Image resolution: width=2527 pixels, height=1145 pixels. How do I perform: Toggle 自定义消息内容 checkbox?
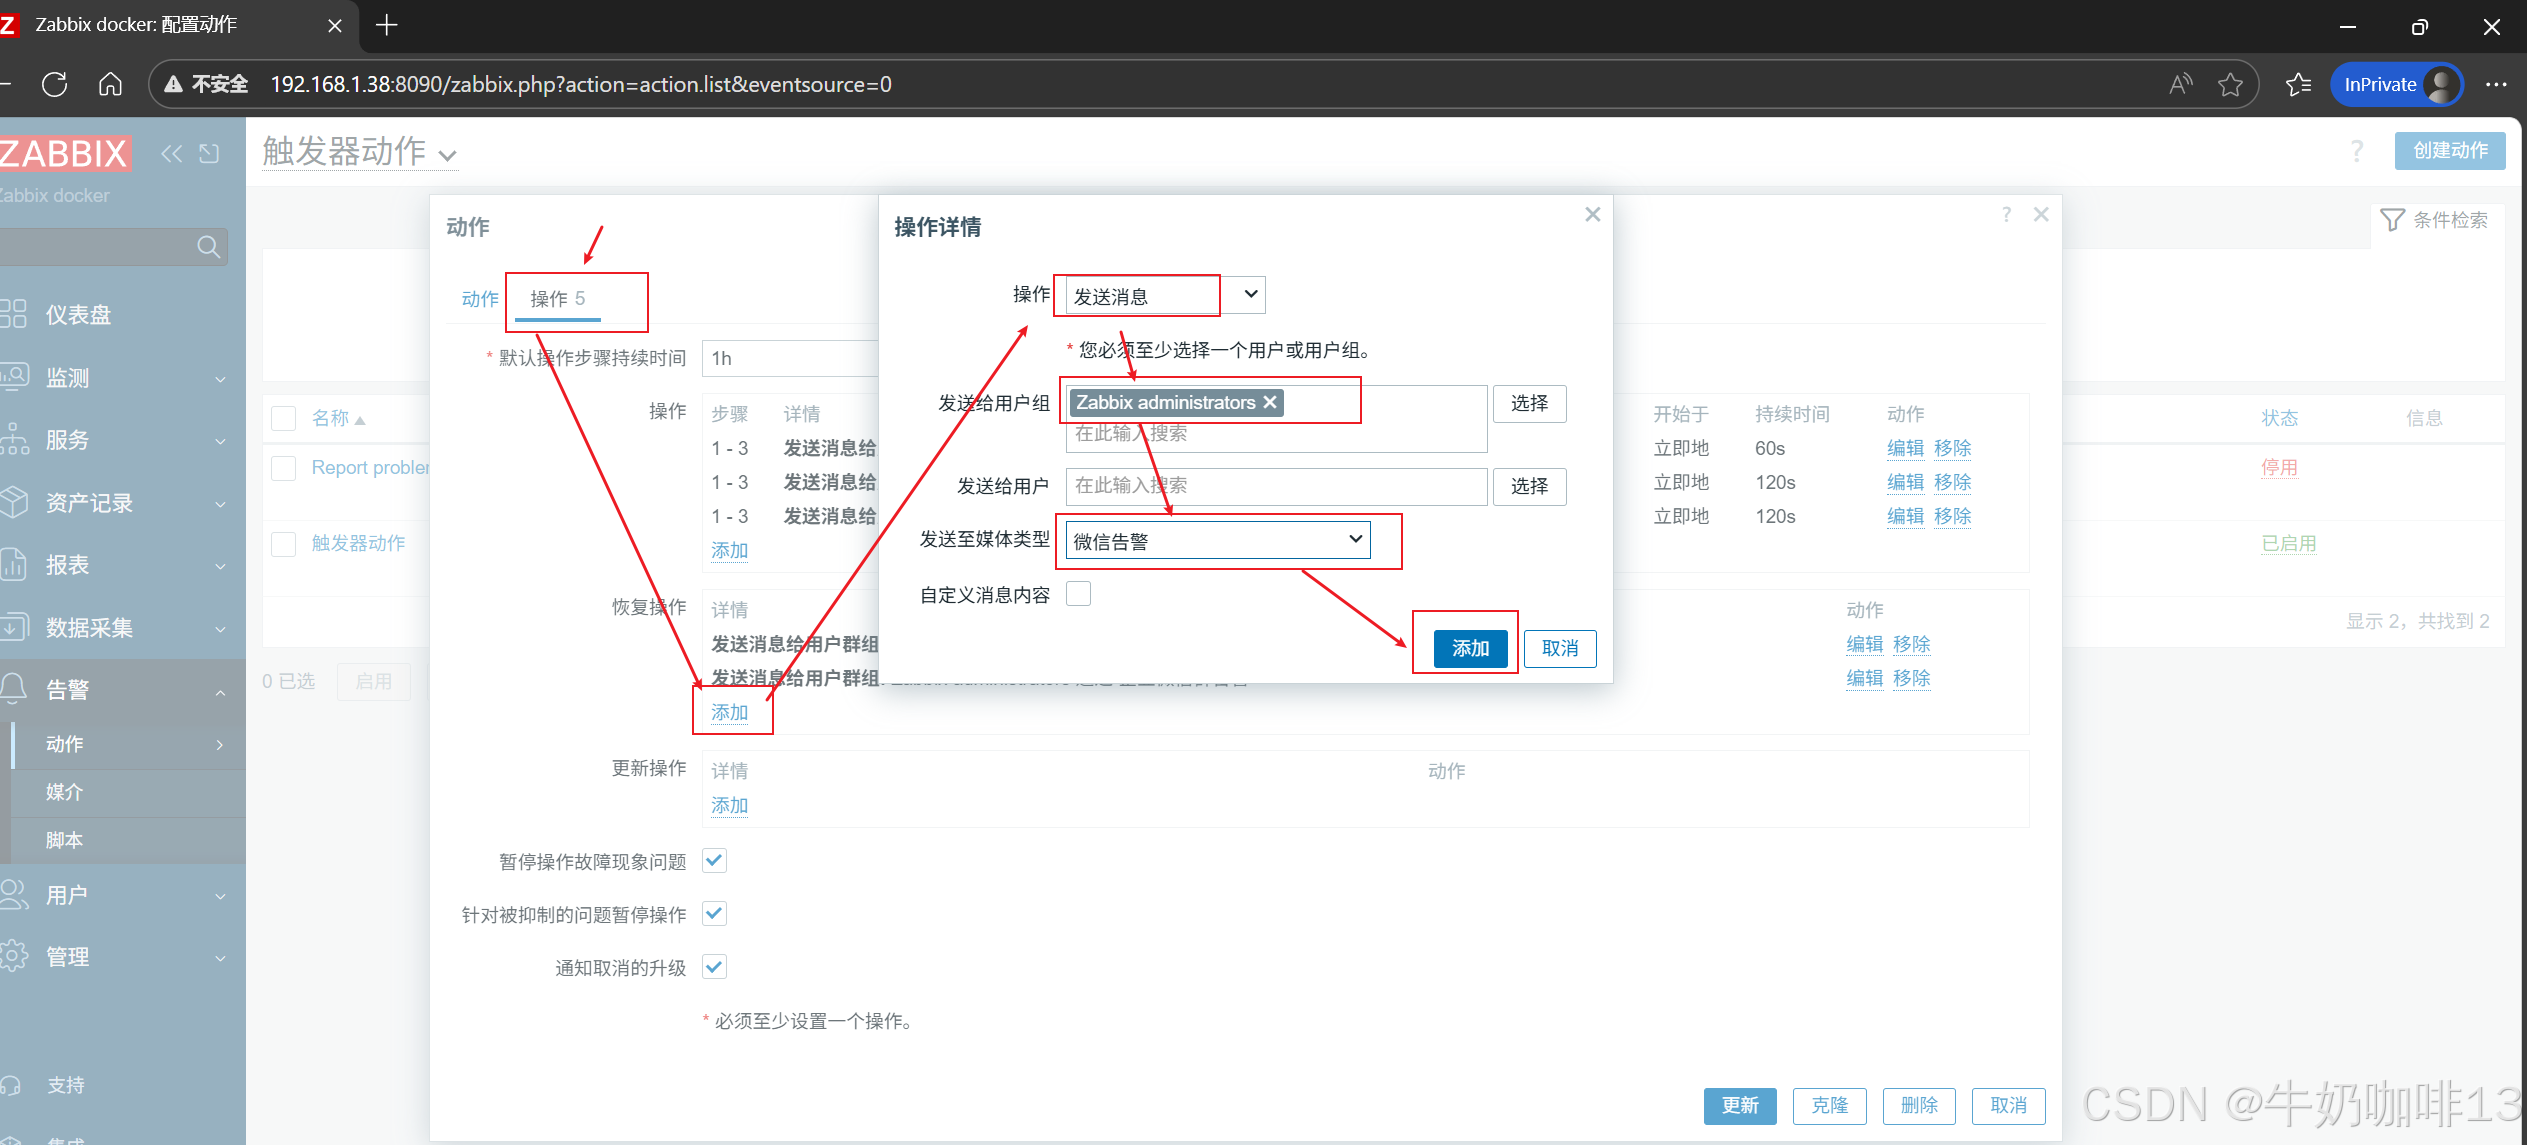click(x=1078, y=594)
